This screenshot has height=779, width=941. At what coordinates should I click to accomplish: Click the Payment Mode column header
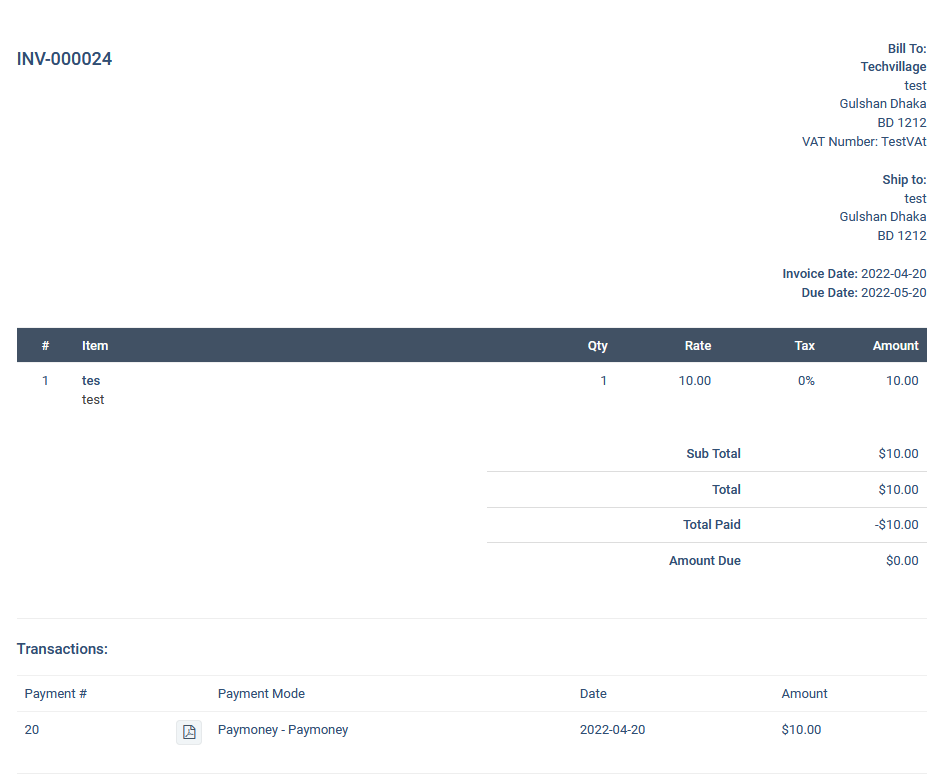(x=261, y=694)
